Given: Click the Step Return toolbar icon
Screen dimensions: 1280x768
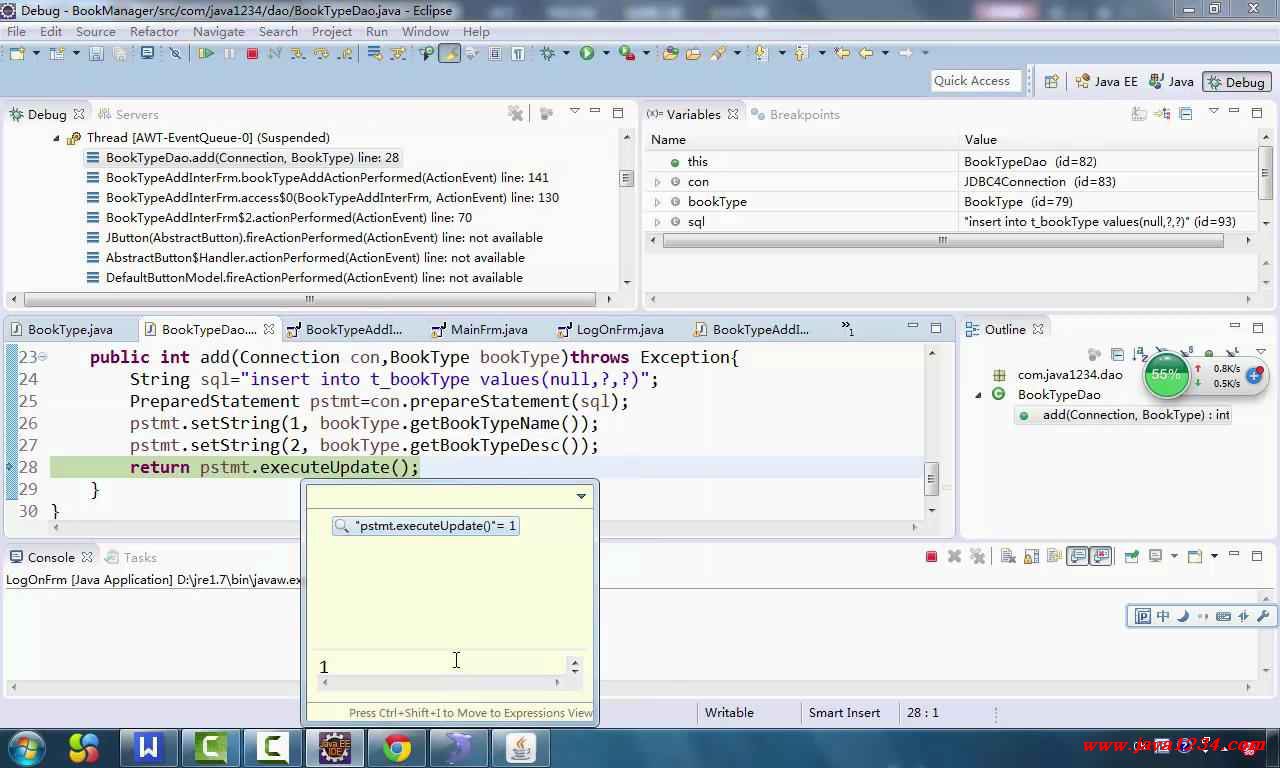Looking at the screenshot, I should 344,53.
